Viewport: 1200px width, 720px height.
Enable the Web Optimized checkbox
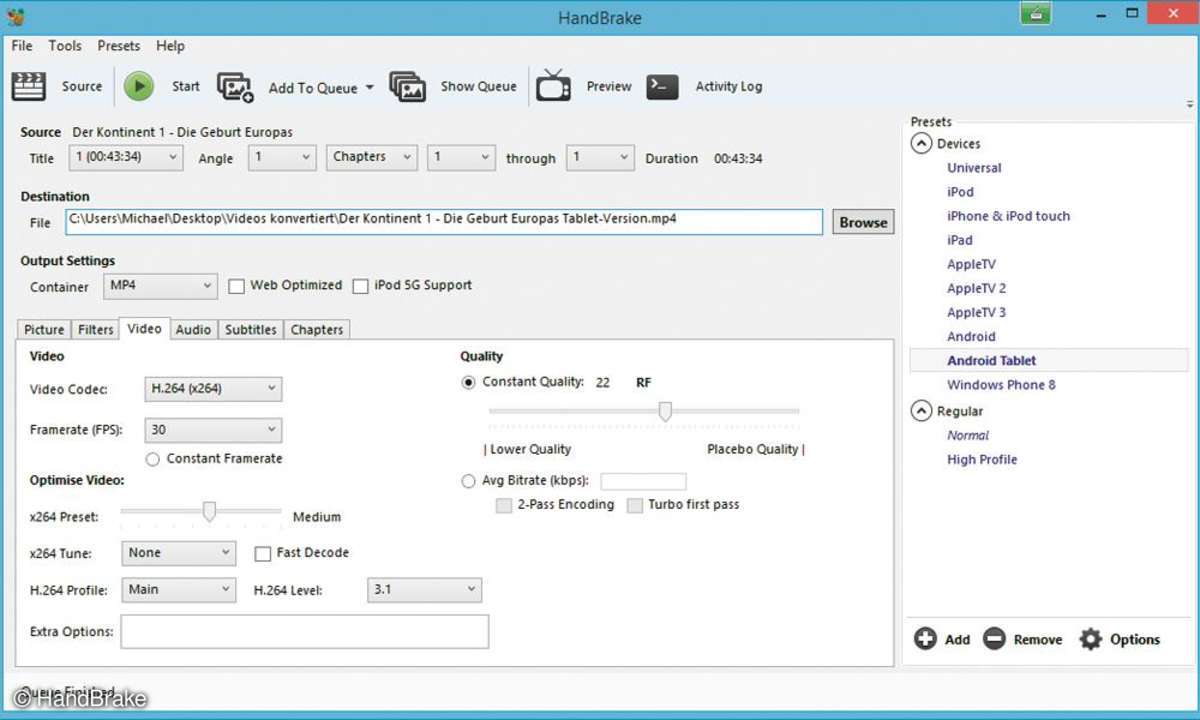point(237,286)
